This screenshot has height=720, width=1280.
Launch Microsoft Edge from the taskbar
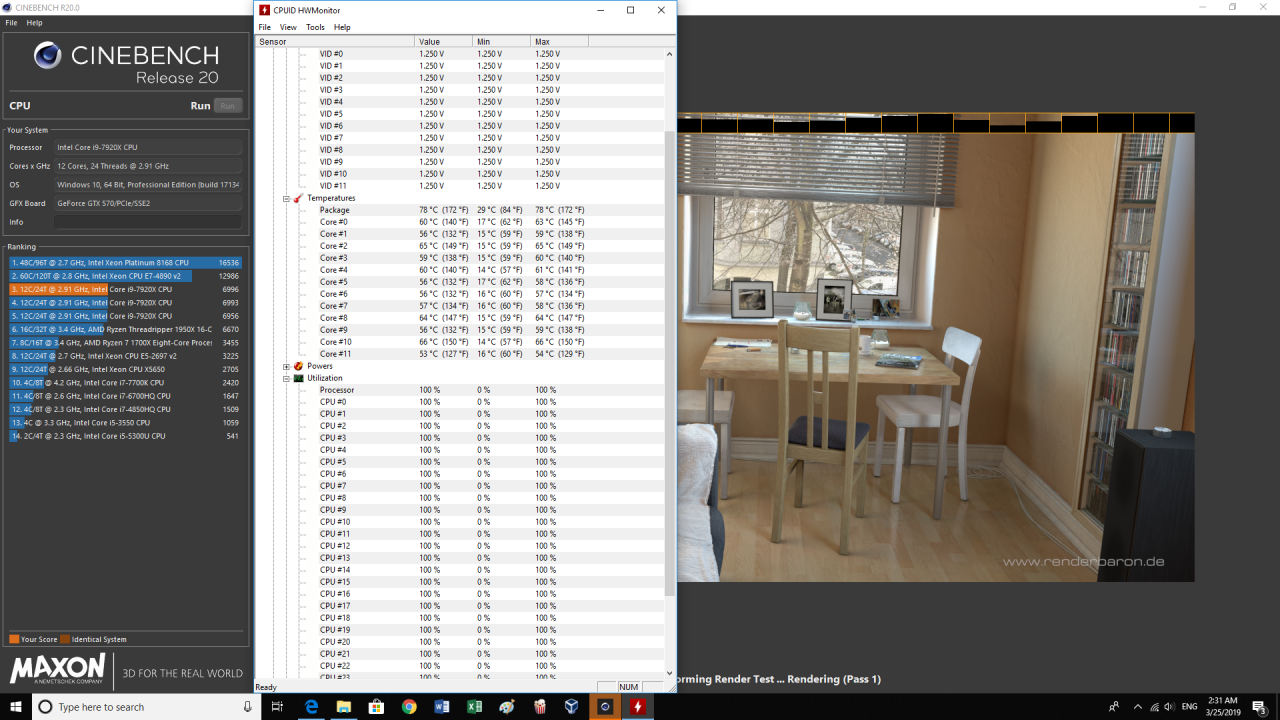point(311,707)
